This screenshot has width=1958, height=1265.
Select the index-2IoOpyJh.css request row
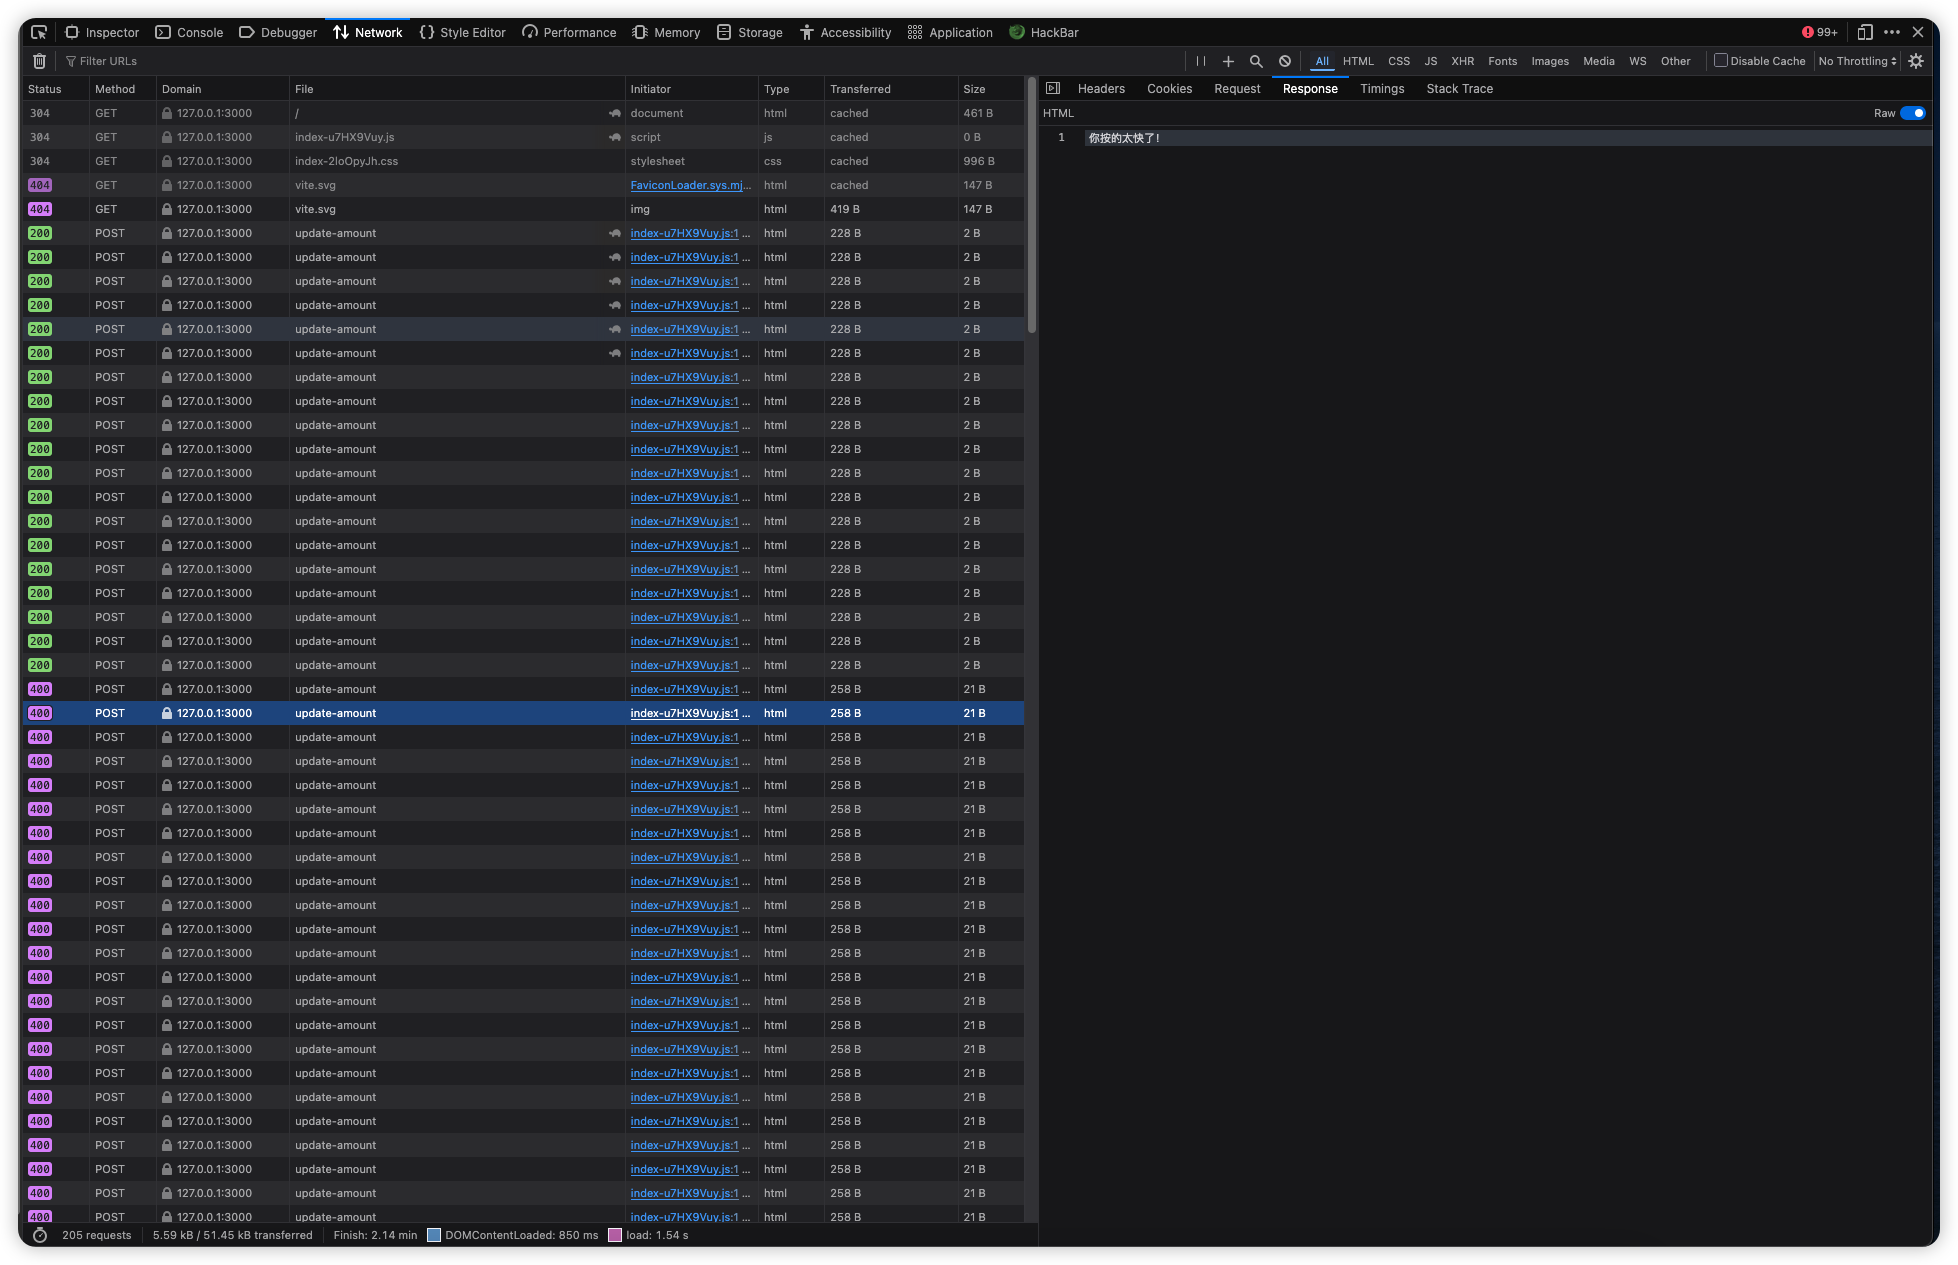[x=522, y=161]
